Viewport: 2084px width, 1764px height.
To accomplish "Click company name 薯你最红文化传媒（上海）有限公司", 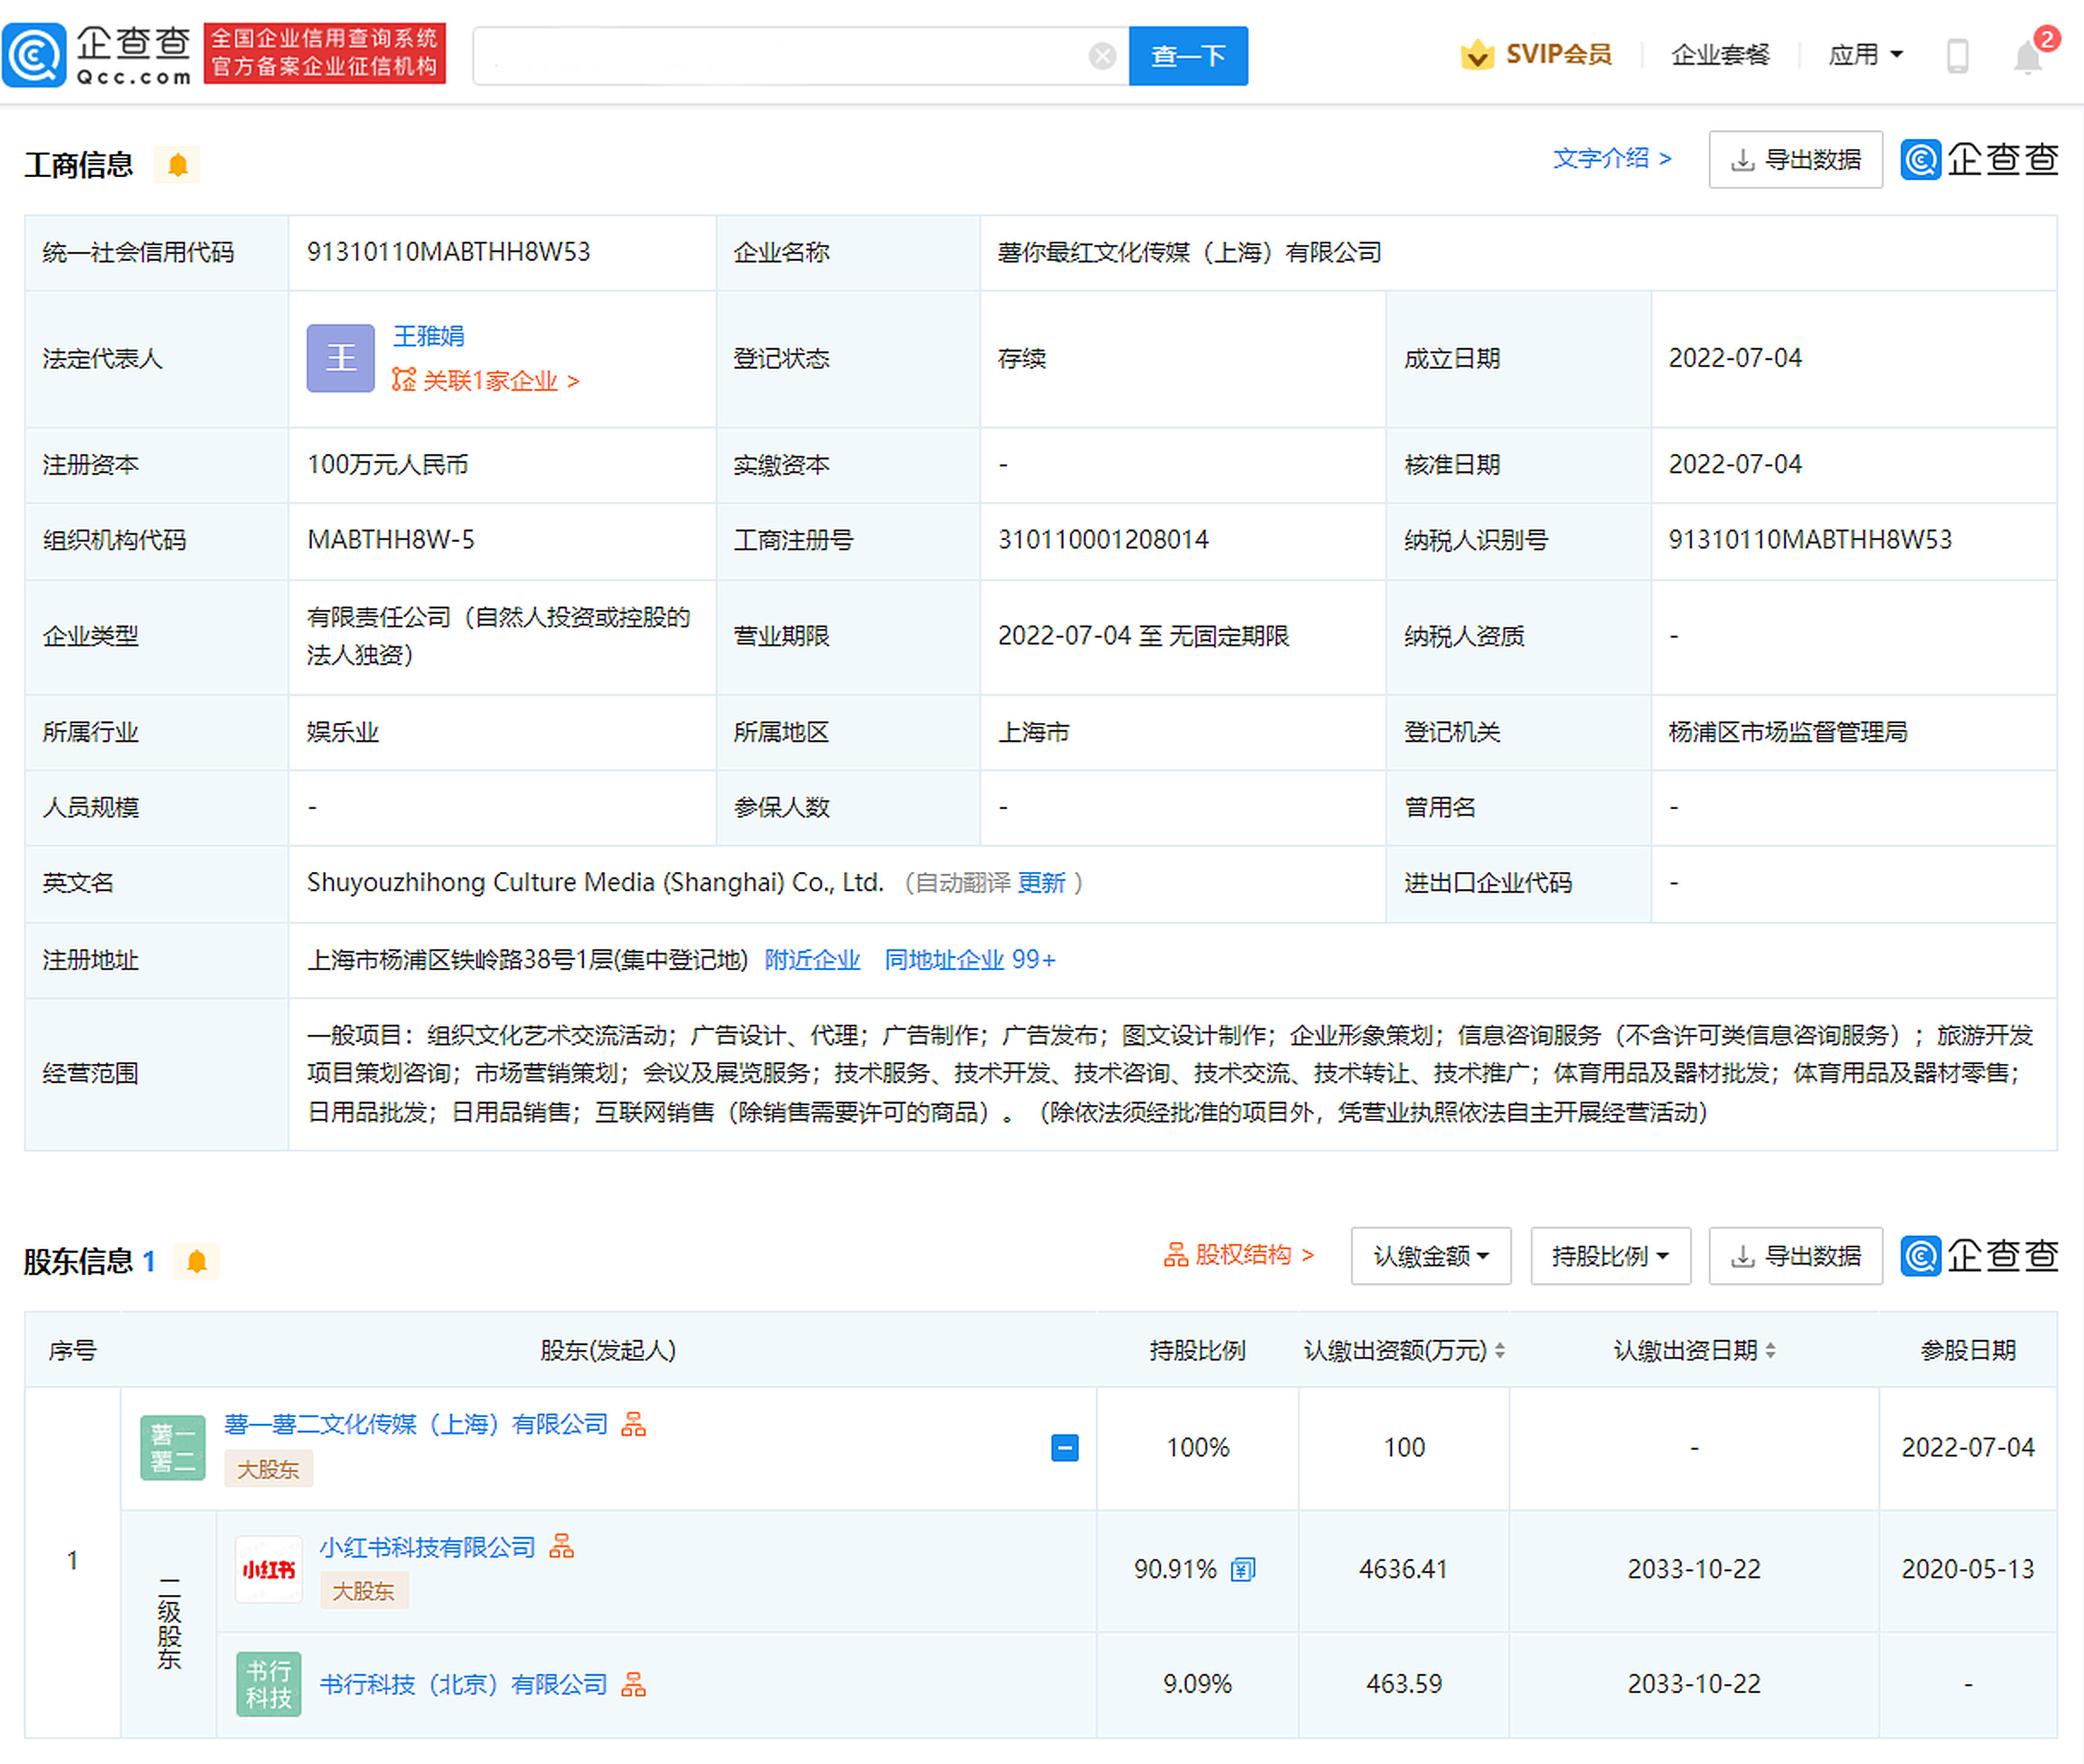I will click(1189, 252).
